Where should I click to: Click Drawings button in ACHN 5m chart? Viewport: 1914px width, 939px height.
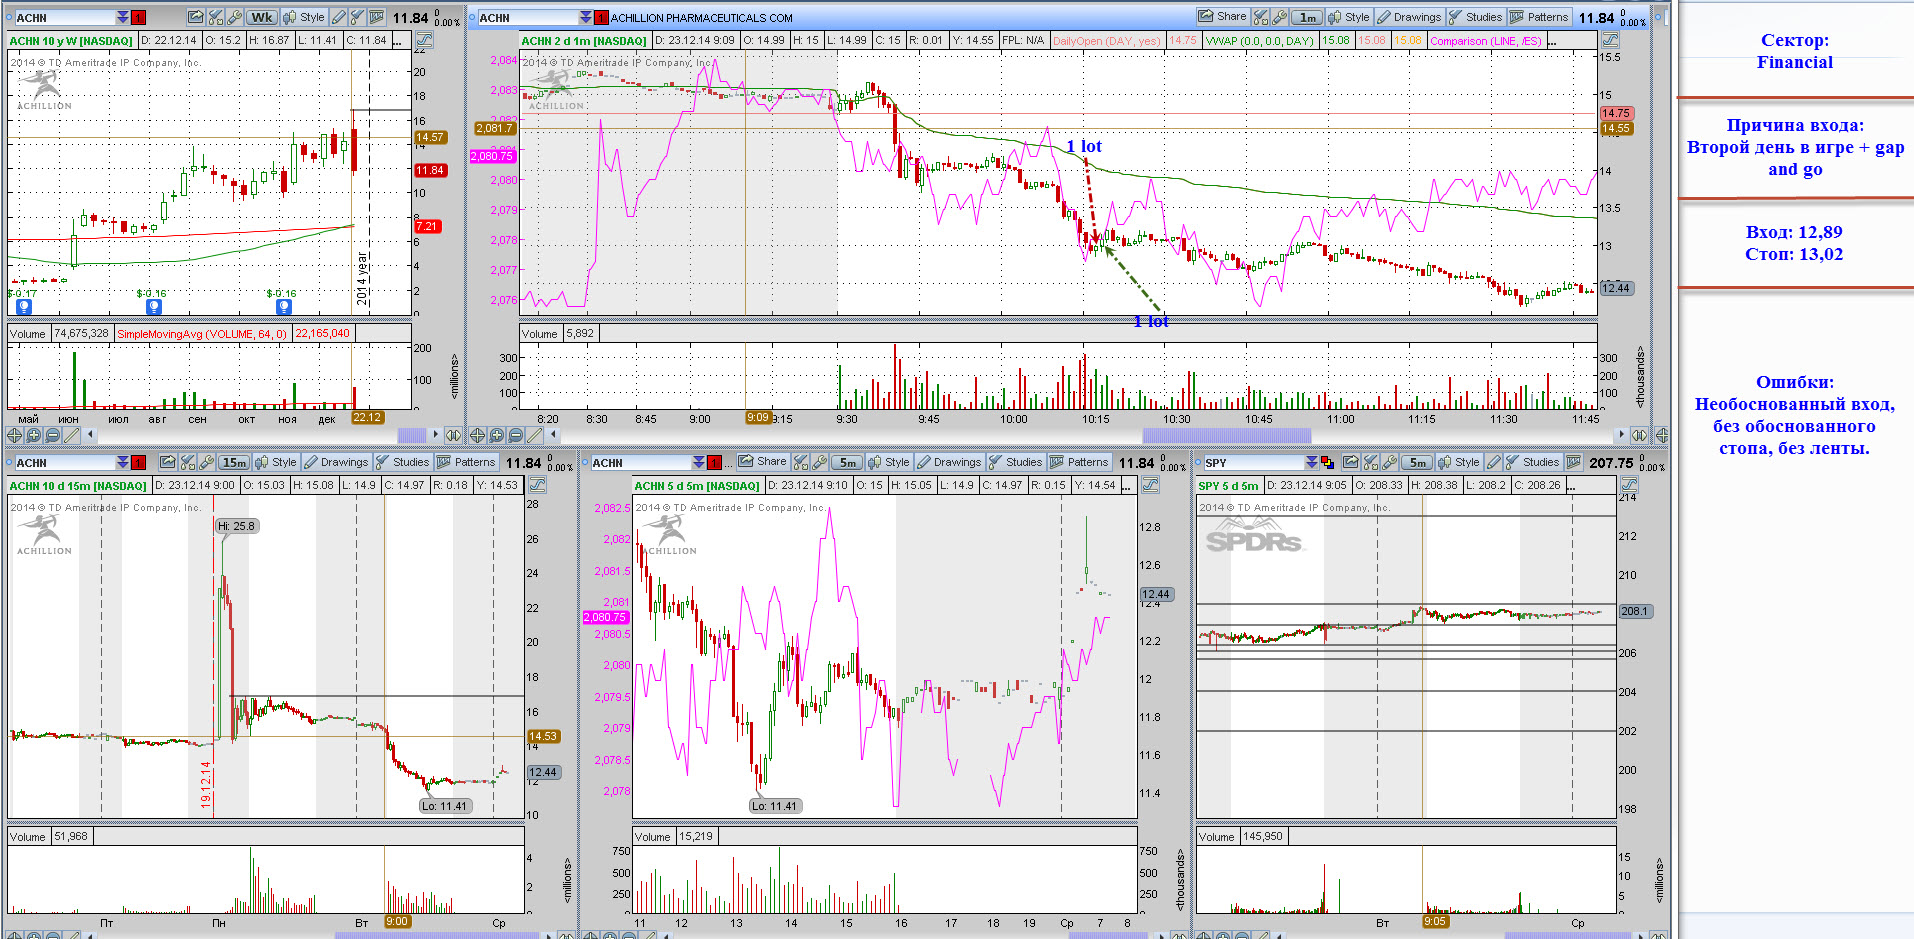pos(949,462)
